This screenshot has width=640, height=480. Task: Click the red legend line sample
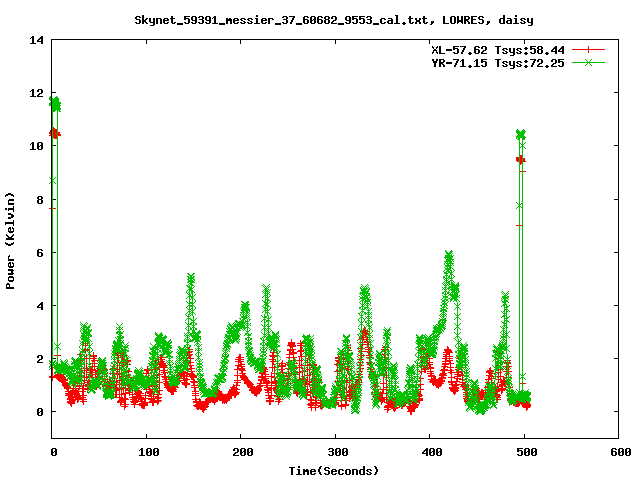point(590,49)
